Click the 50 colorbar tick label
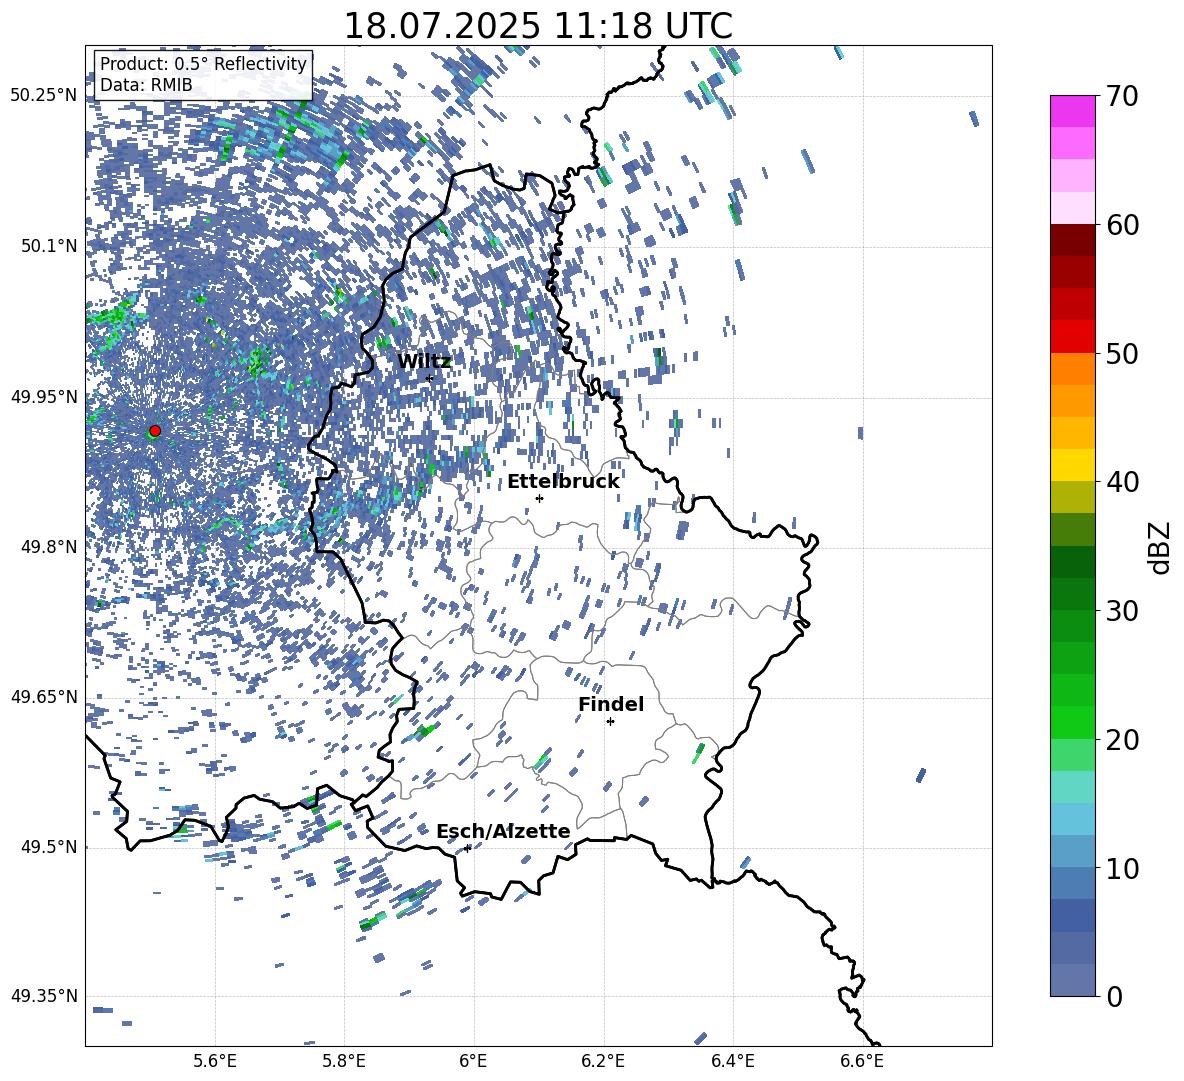Image resolution: width=1184 pixels, height=1081 pixels. (x=1123, y=353)
